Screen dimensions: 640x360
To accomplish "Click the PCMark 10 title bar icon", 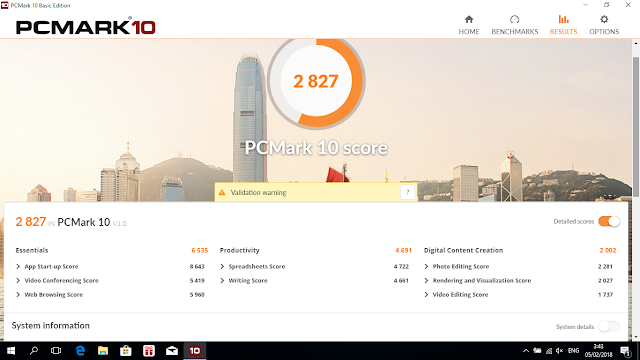I will [x=4, y=5].
